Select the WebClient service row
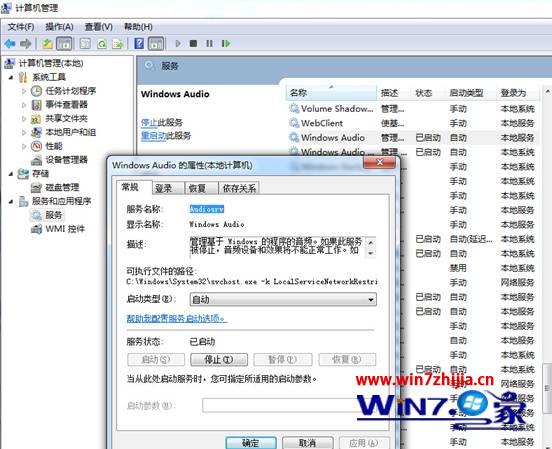The width and height of the screenshot is (552, 449). pos(413,123)
